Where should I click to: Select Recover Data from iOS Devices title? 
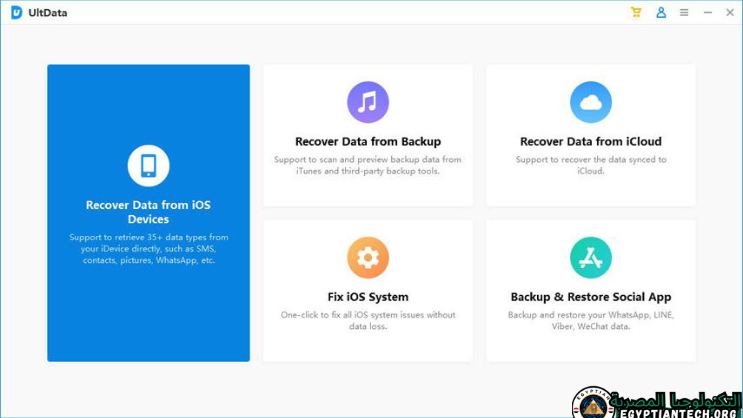click(148, 212)
